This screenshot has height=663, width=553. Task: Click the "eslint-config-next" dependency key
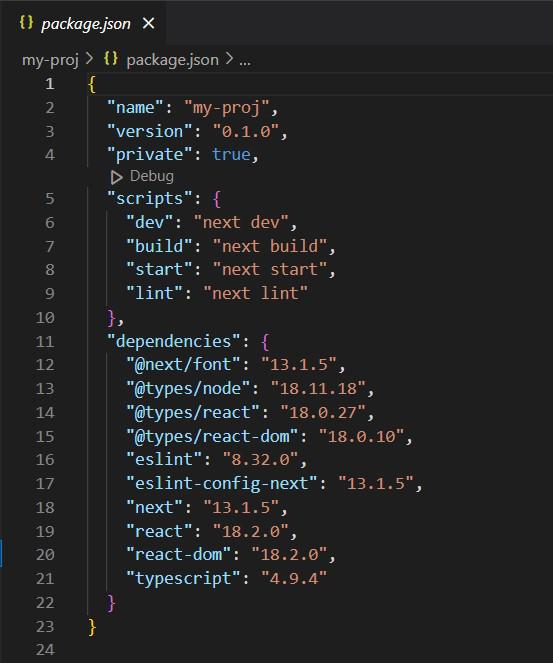point(222,483)
